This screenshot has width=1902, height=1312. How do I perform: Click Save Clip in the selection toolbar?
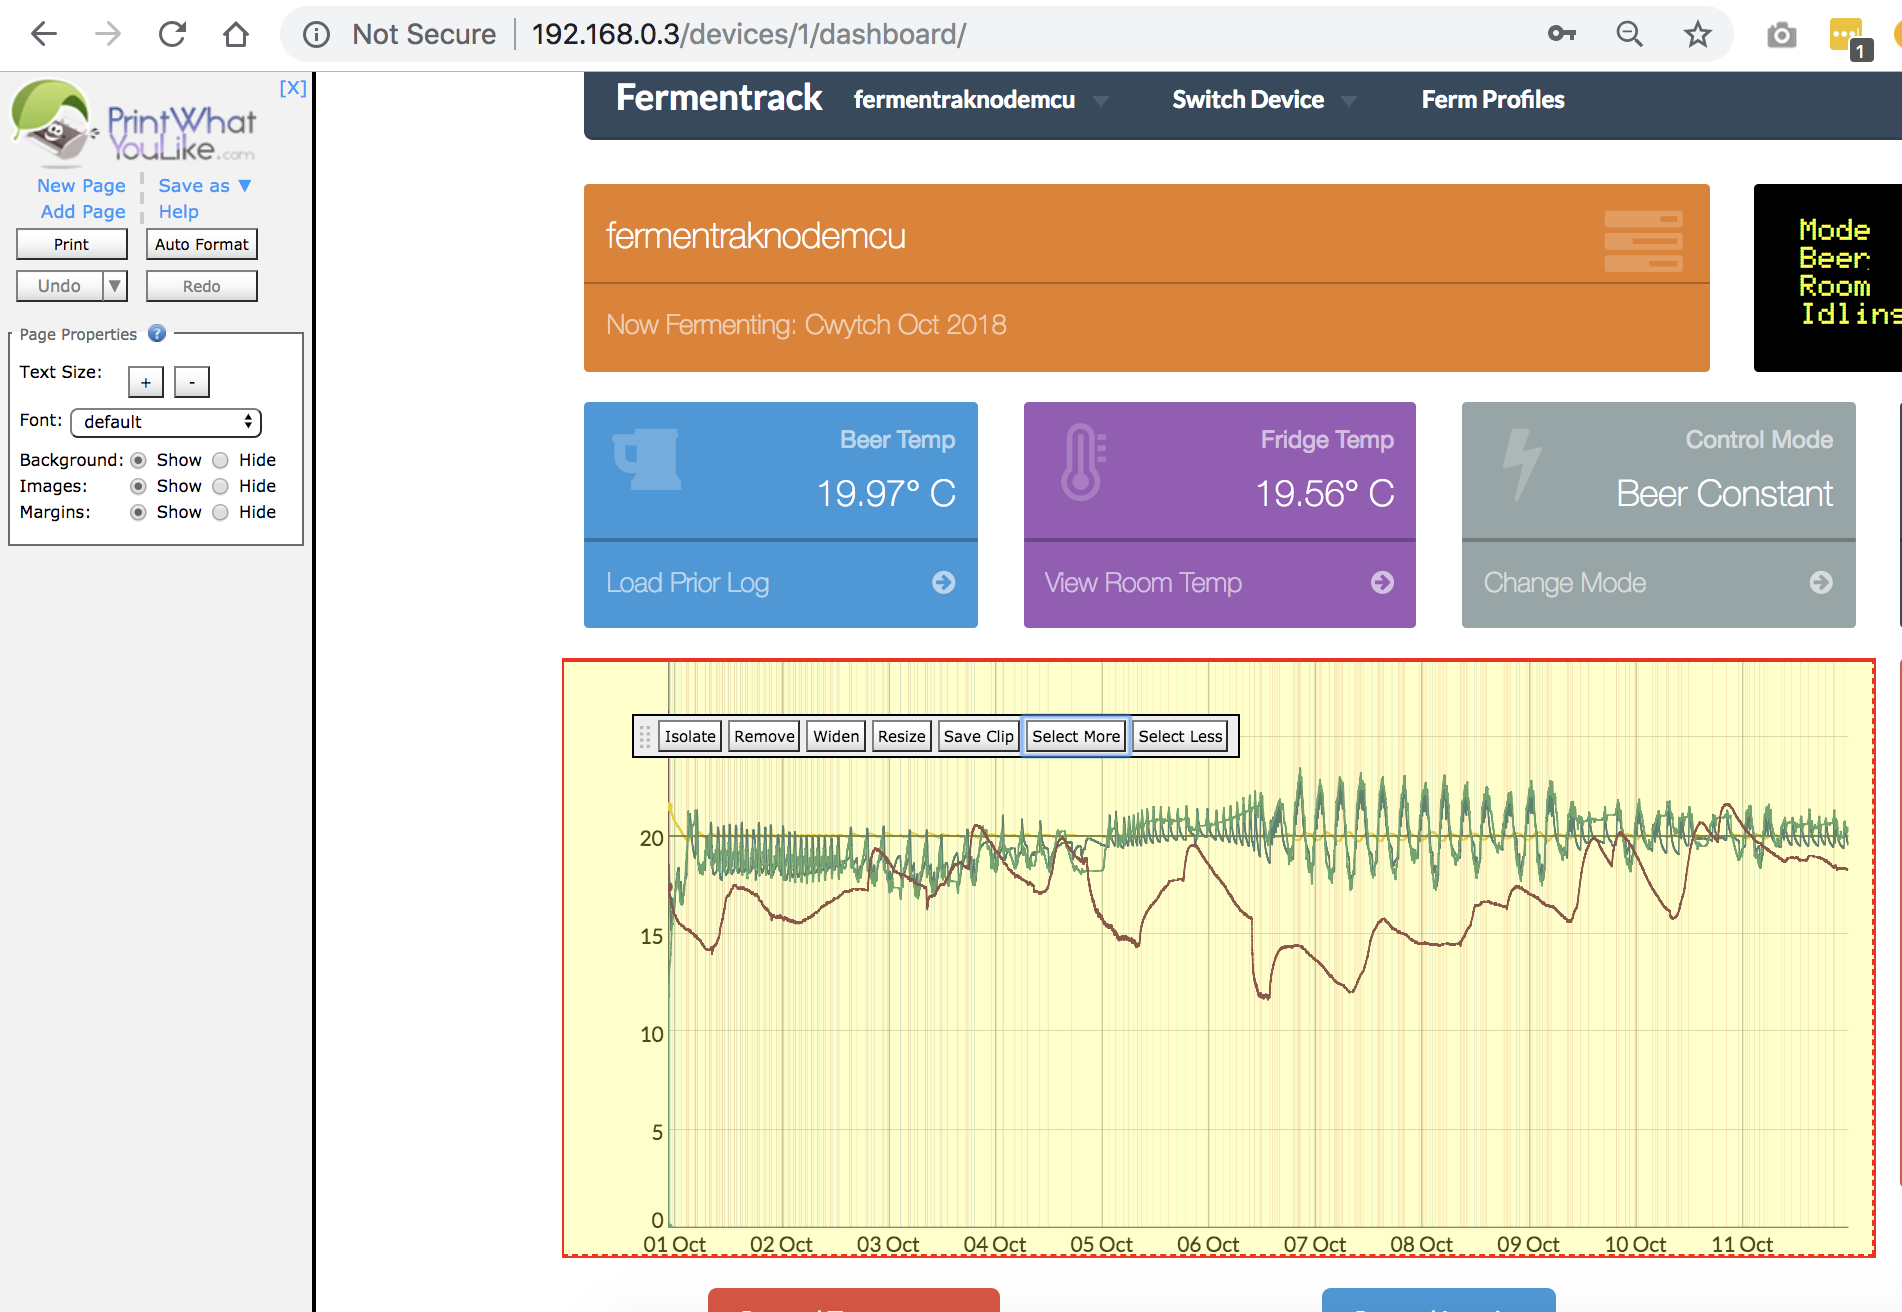click(978, 736)
